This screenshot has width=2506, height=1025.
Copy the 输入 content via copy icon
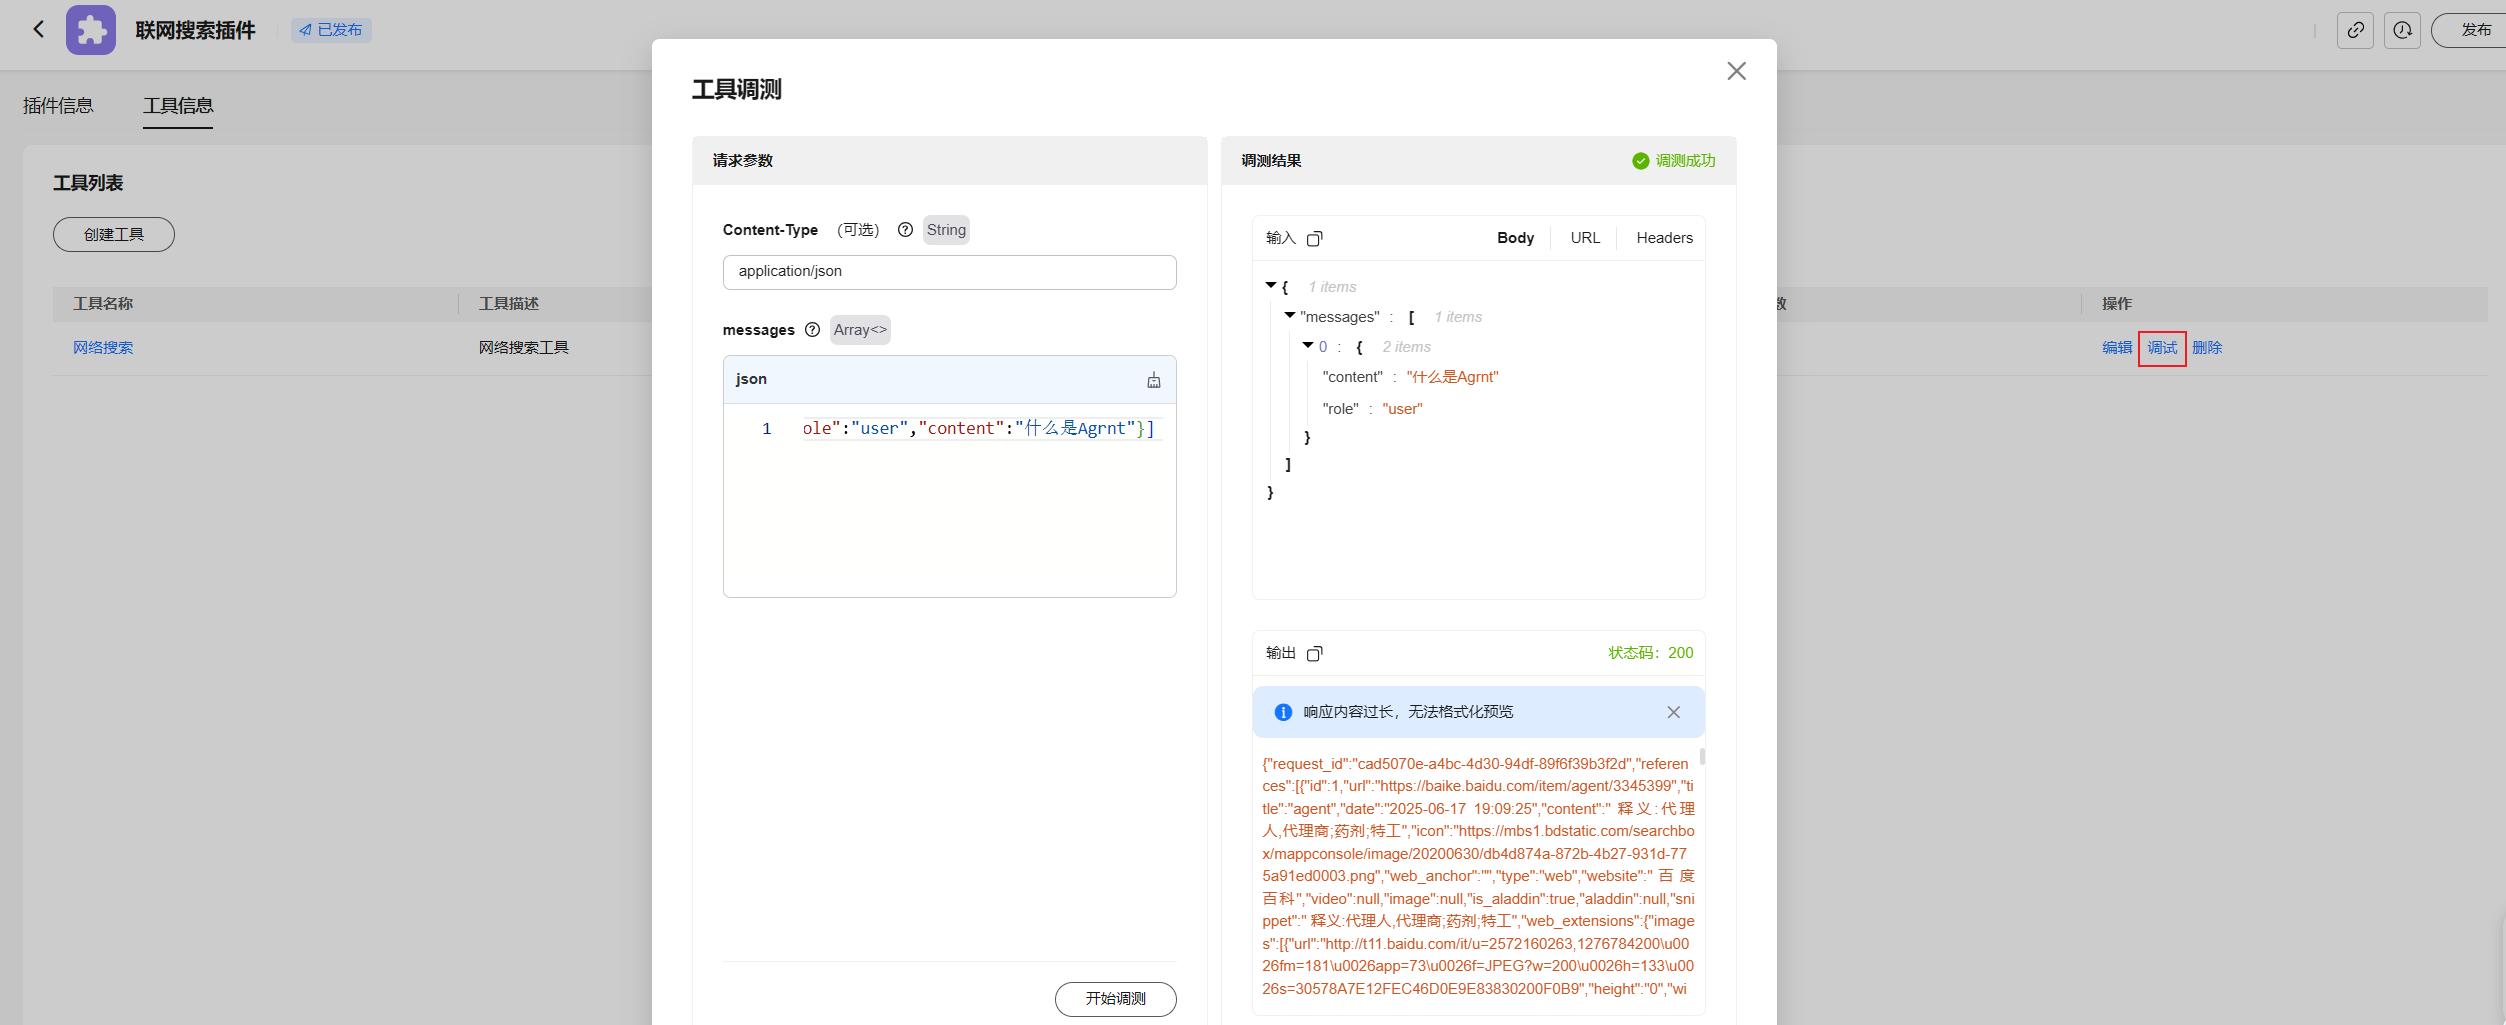click(1314, 238)
